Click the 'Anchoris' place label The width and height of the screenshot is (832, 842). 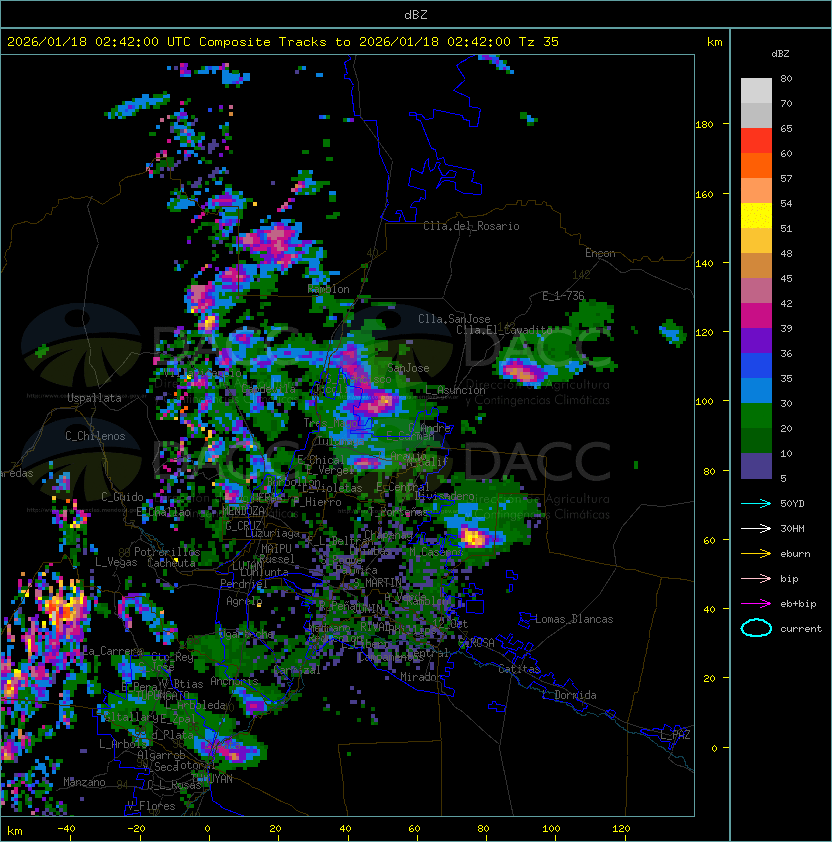[x=234, y=681]
